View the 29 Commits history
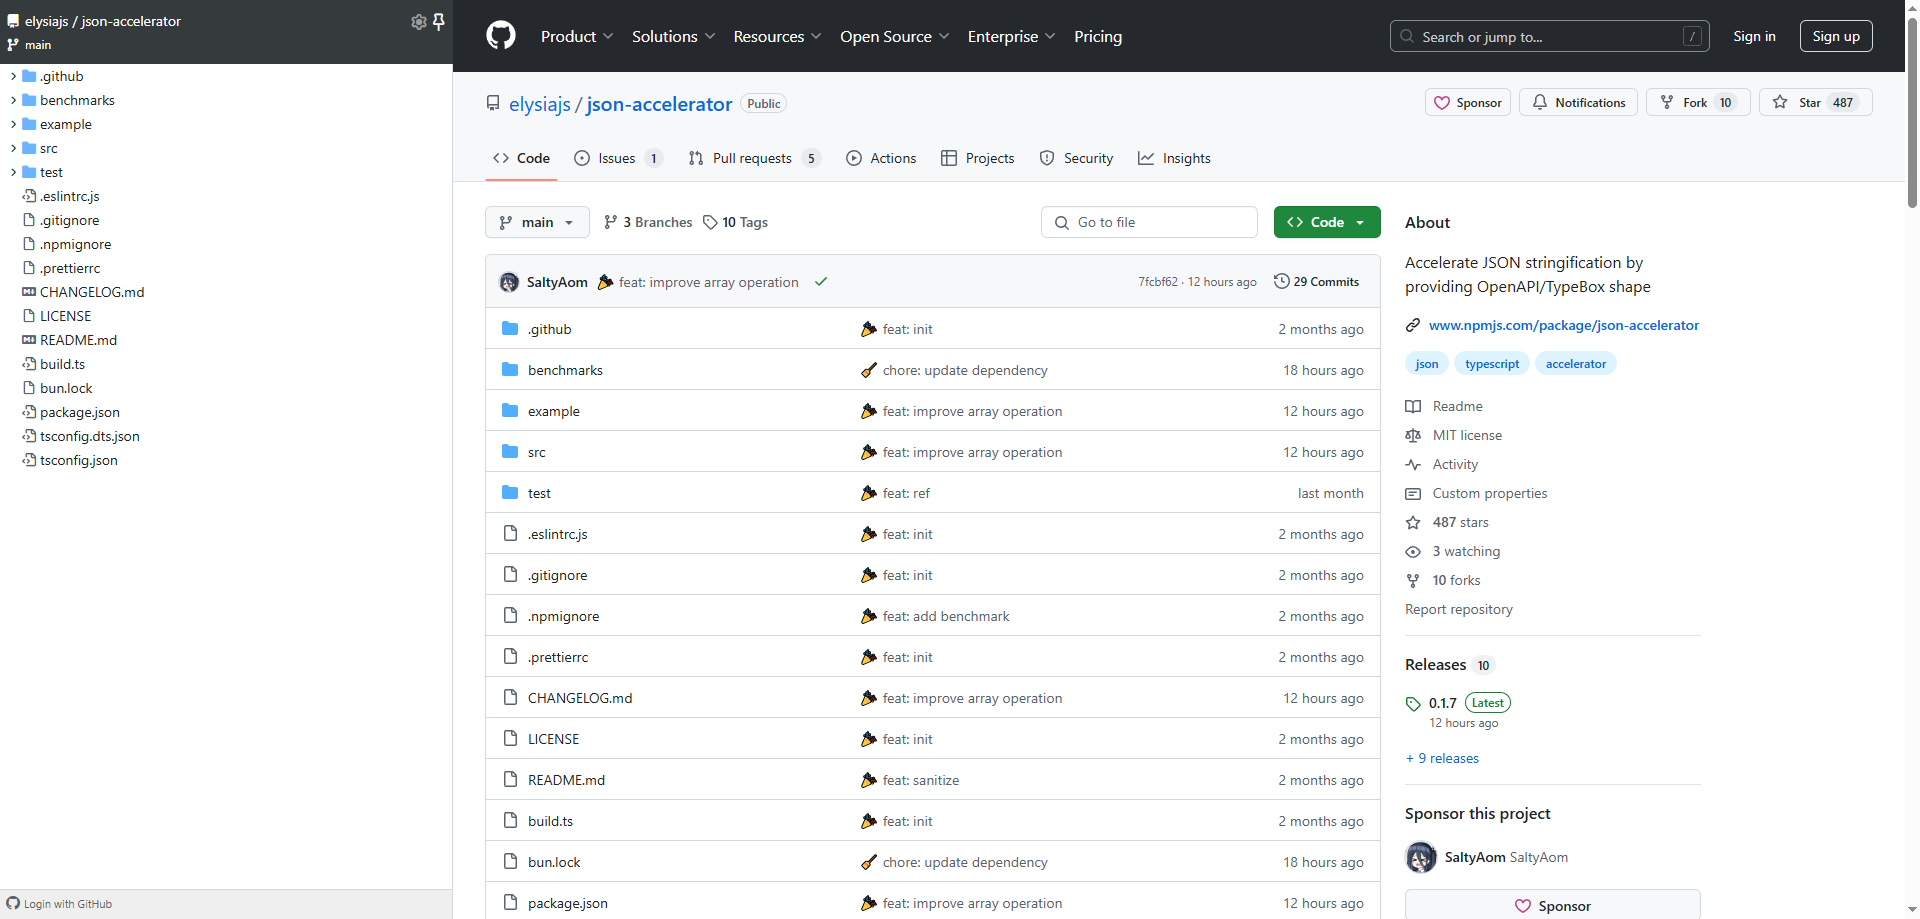This screenshot has width=1920, height=919. click(x=1316, y=282)
